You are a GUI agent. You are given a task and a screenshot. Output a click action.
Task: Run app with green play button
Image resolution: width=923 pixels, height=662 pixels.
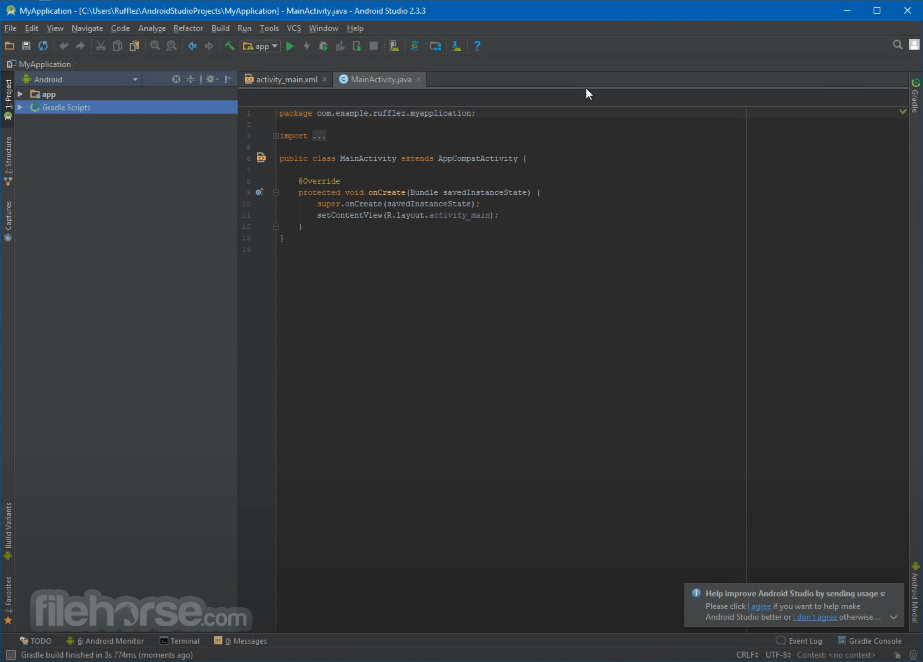(290, 46)
